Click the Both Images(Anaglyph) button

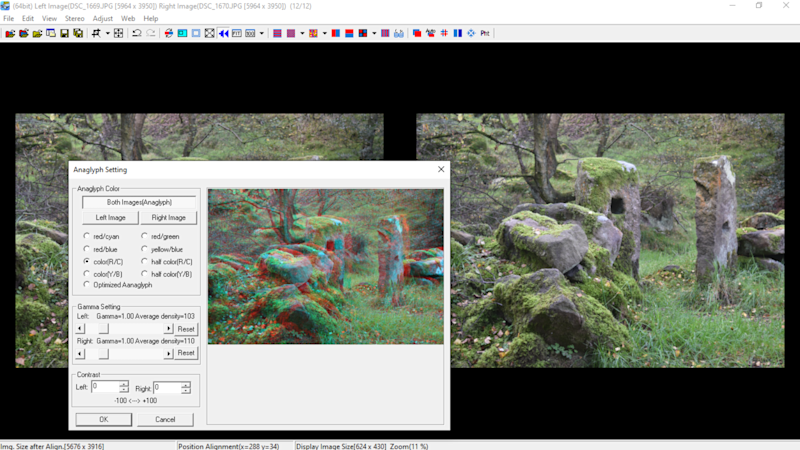pyautogui.click(x=139, y=203)
